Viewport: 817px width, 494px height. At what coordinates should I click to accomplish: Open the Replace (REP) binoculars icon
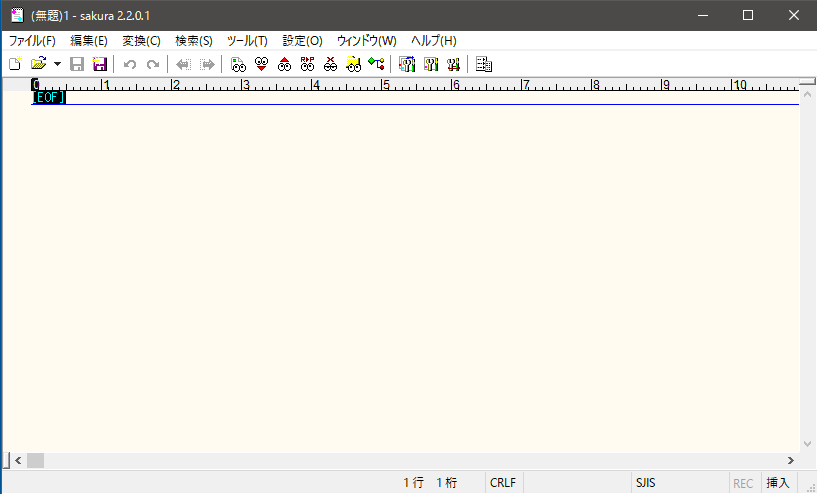pos(307,64)
